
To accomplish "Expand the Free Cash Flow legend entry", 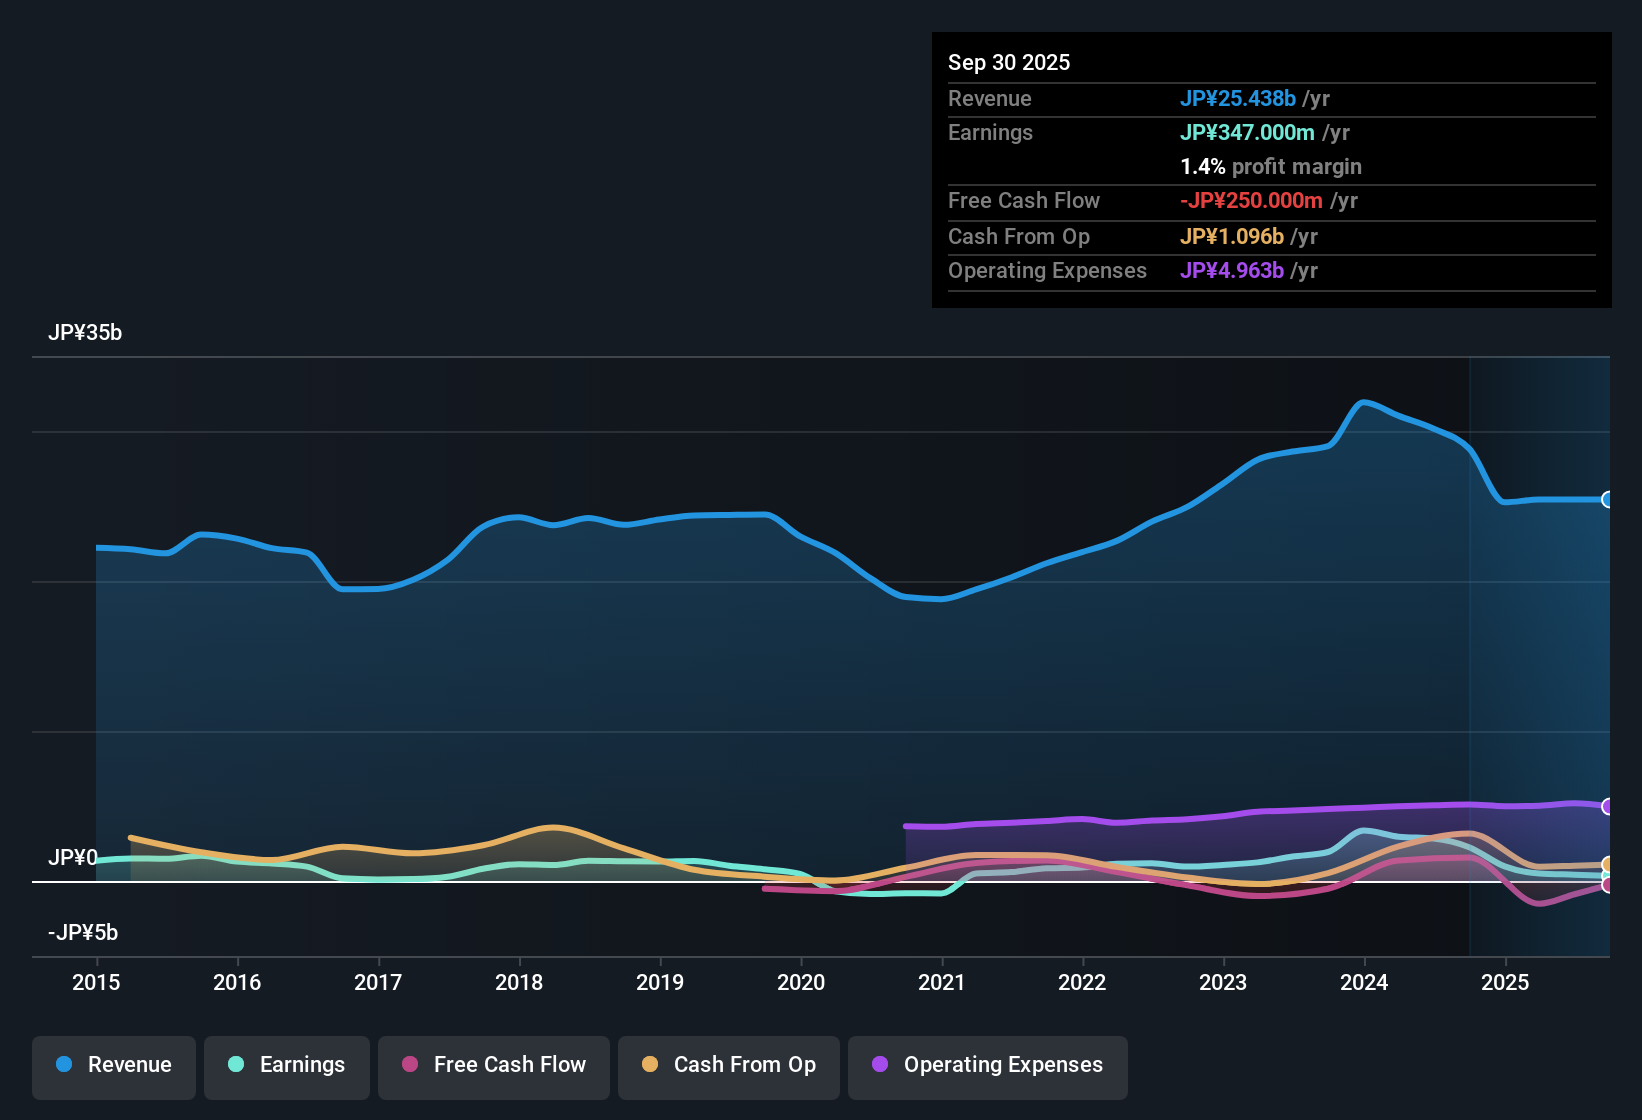I will pyautogui.click(x=493, y=1065).
